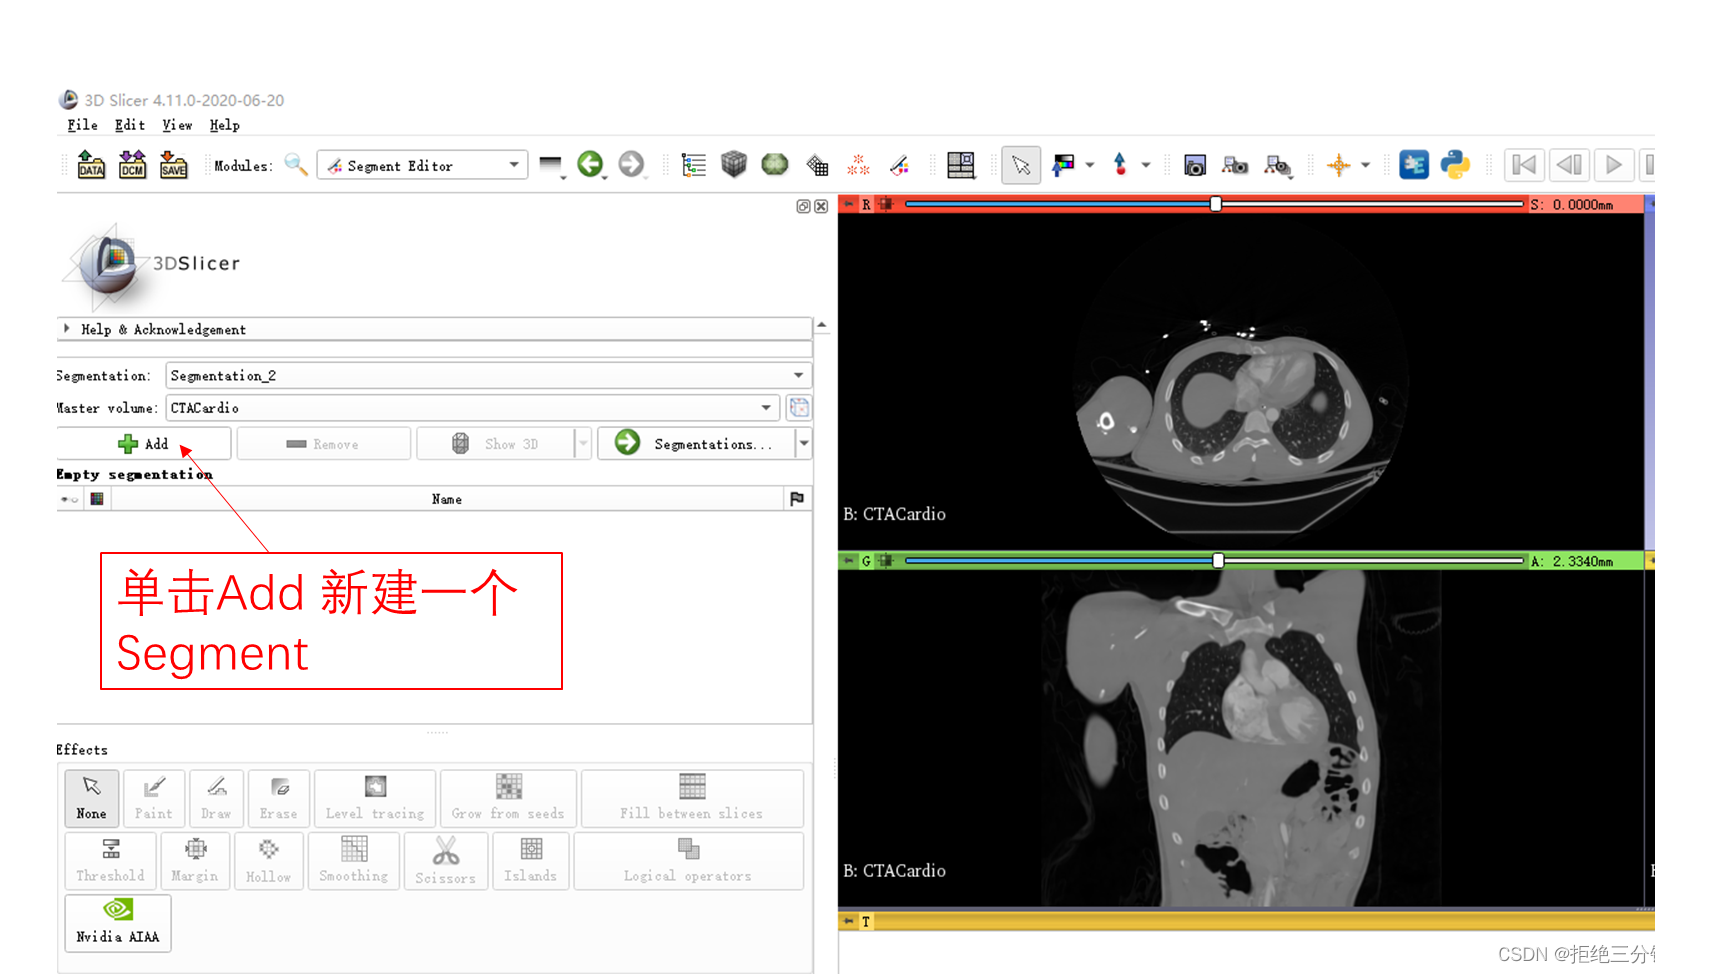Open the Markups fiducials icon
This screenshot has height=974, width=1725.
[x=858, y=165]
